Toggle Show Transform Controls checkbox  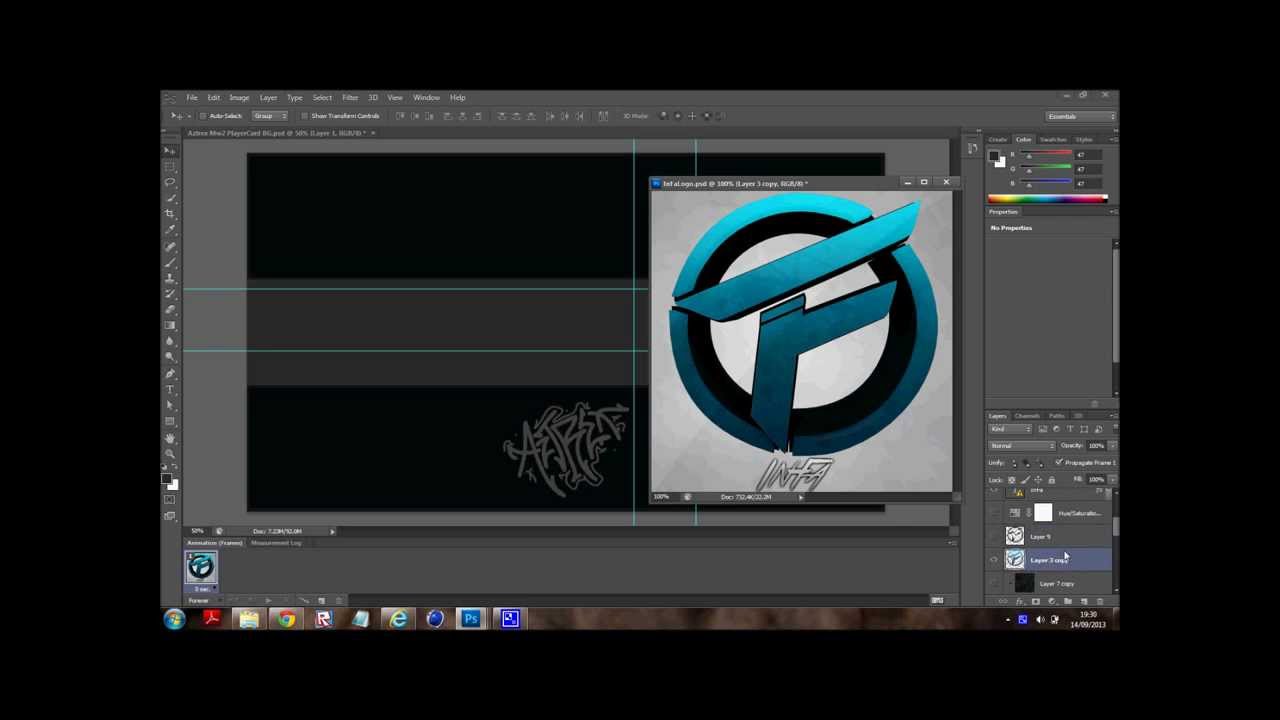(x=304, y=116)
